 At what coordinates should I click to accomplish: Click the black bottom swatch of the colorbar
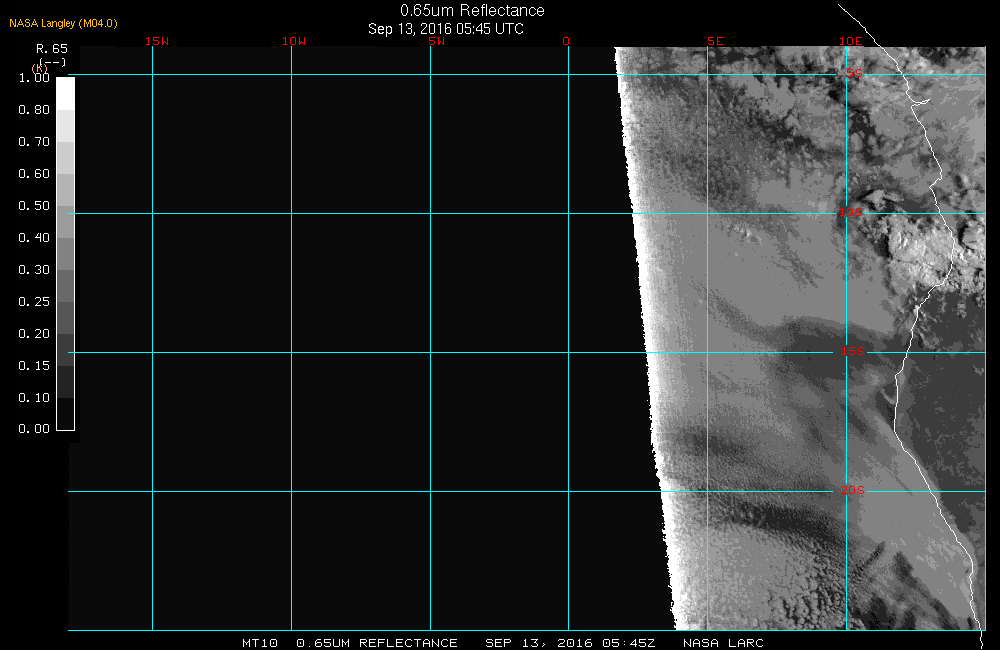66,414
